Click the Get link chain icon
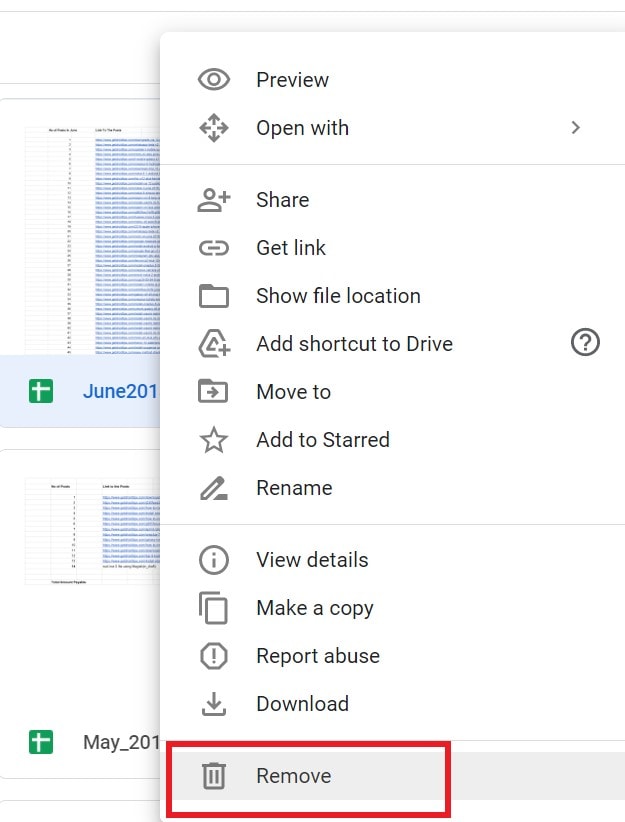Screen dimensions: 625x822 click(x=214, y=247)
